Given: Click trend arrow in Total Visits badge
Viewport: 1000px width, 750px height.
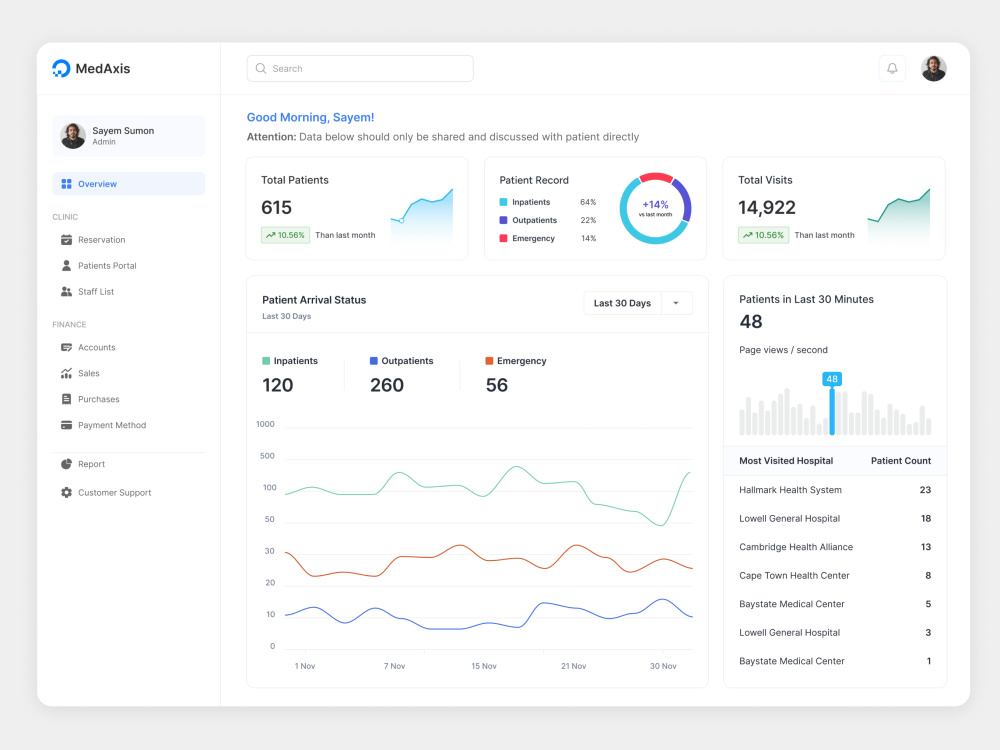Looking at the screenshot, I should (747, 235).
